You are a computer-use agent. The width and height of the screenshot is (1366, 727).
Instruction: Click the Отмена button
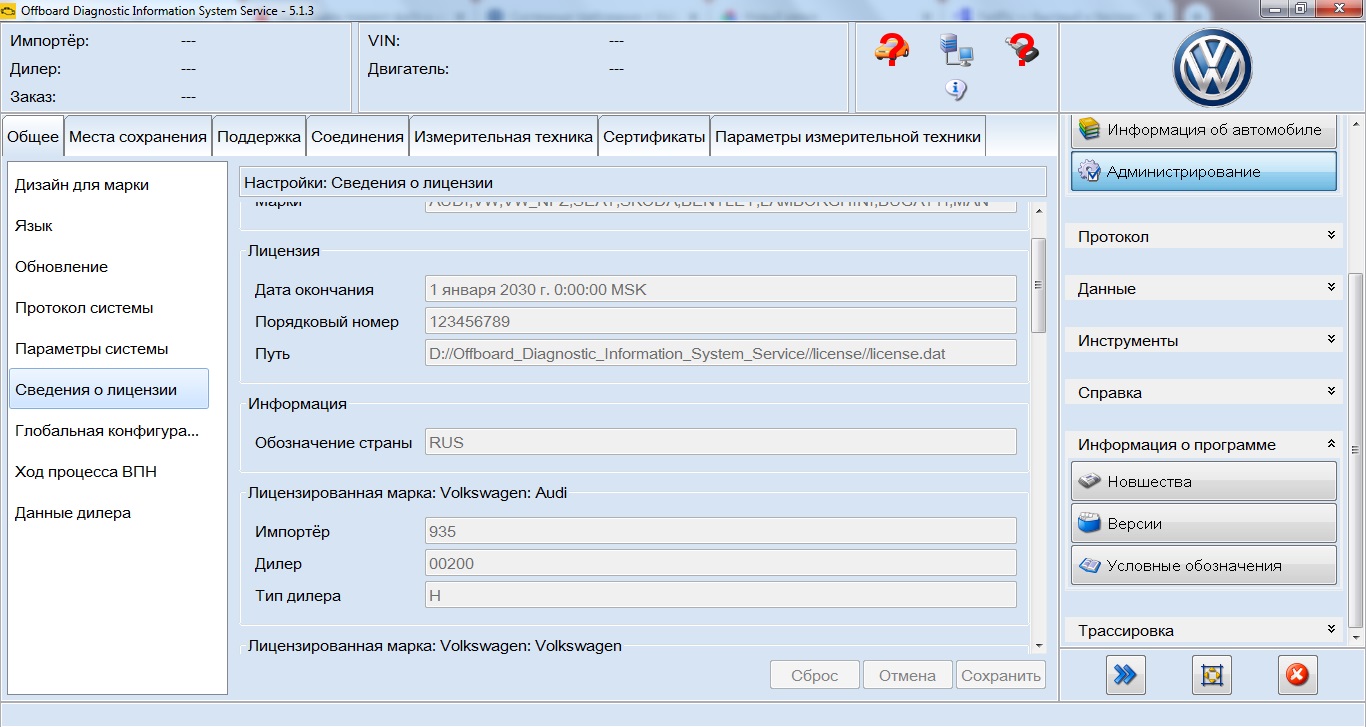click(x=907, y=675)
